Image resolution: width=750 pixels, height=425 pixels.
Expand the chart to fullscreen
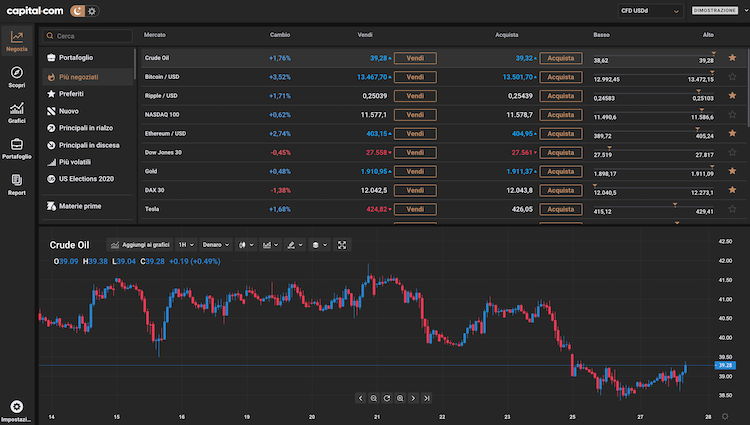pos(342,245)
